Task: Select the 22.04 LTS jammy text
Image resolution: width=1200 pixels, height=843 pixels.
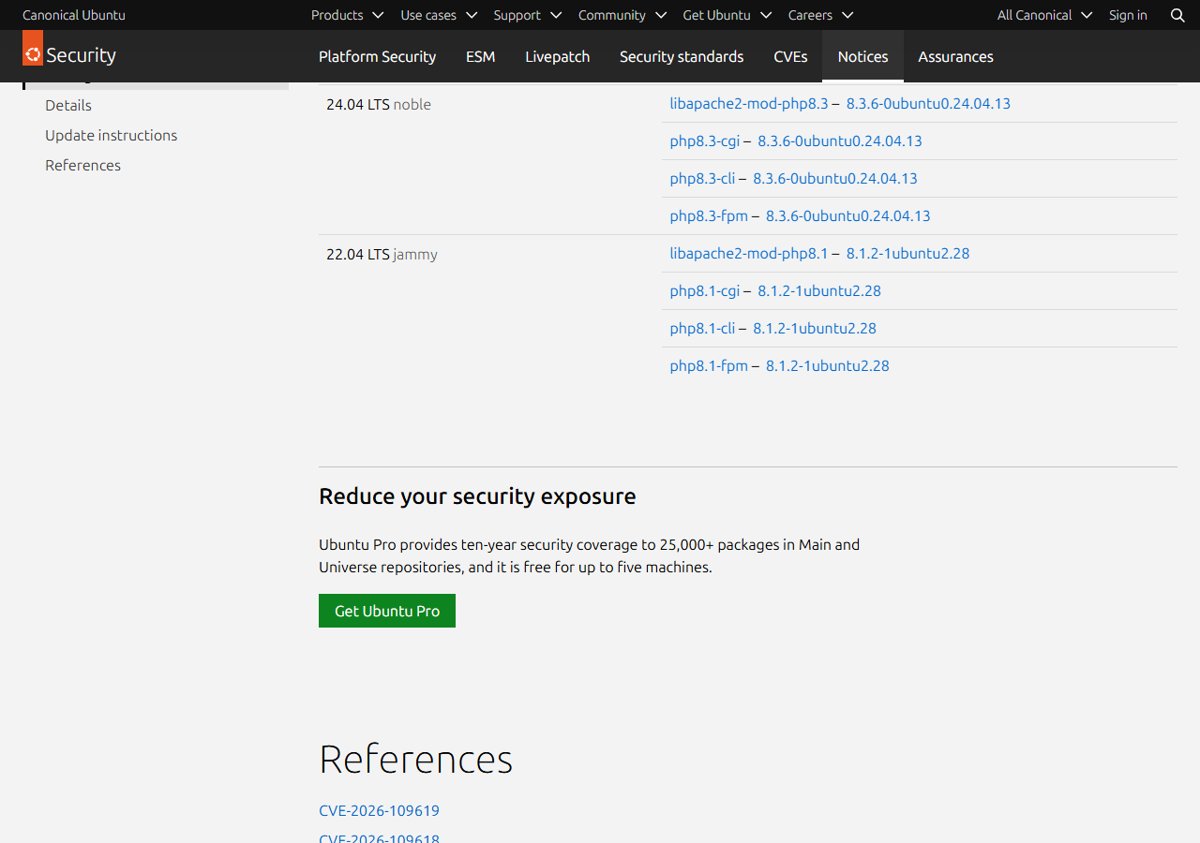Action: click(382, 254)
